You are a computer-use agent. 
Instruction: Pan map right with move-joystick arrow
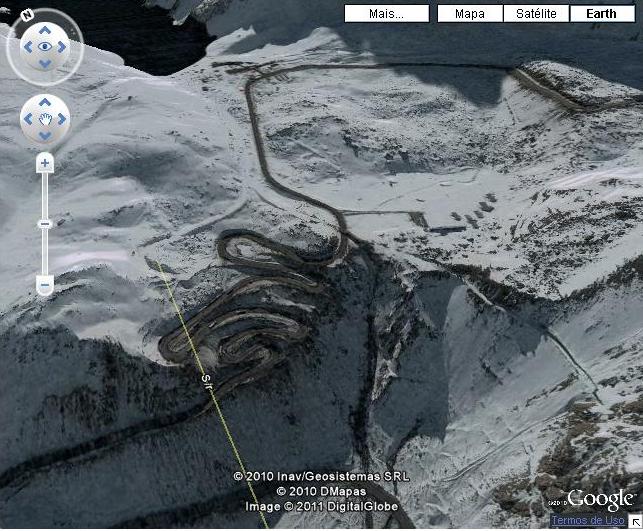coord(62,119)
